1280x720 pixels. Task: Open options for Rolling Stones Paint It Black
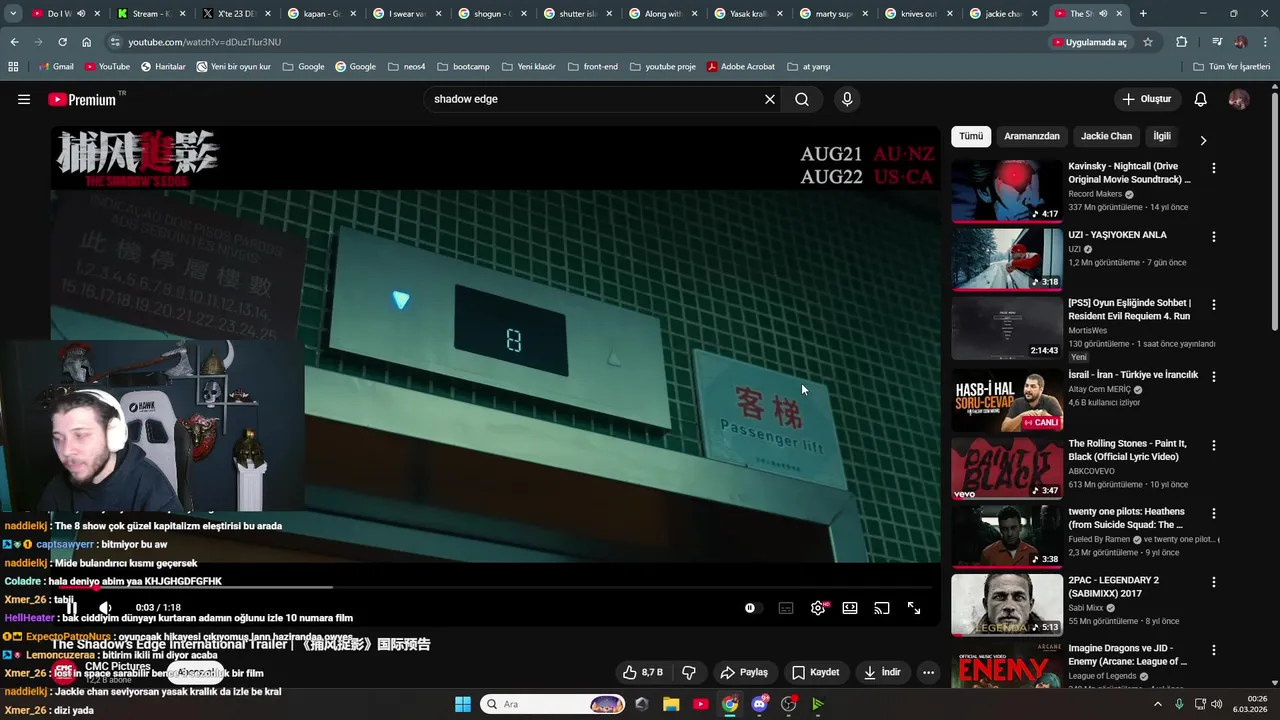click(x=1214, y=445)
